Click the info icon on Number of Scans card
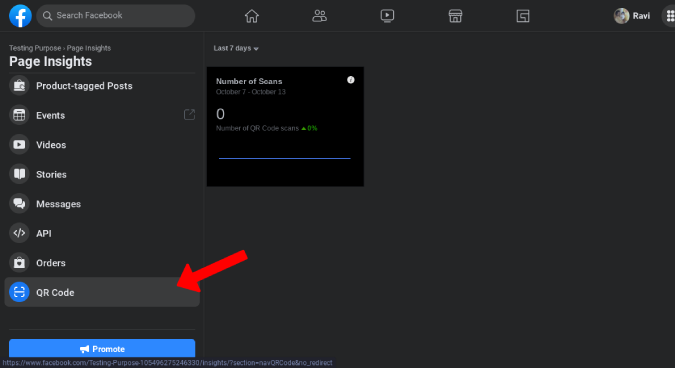Screen dimensions: 675x368 pyautogui.click(x=350, y=80)
